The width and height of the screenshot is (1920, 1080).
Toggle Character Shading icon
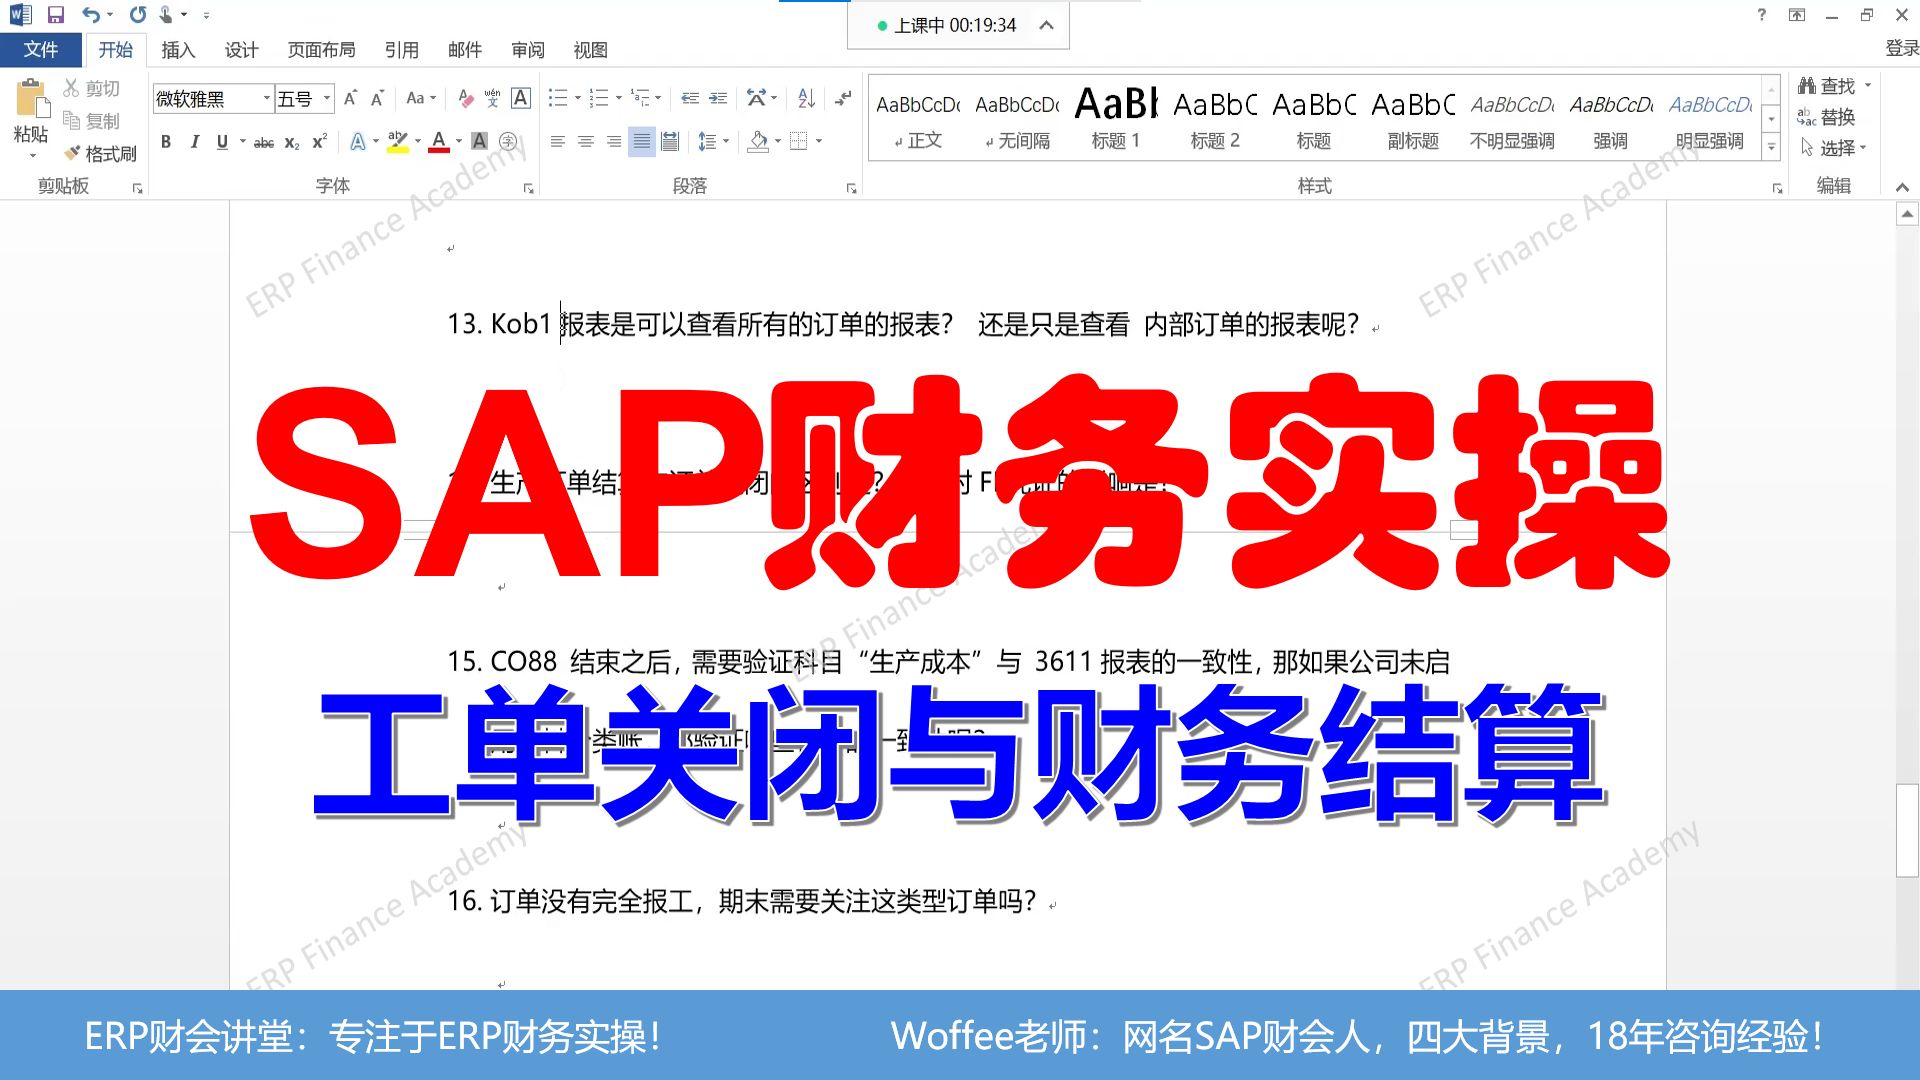pos(480,142)
